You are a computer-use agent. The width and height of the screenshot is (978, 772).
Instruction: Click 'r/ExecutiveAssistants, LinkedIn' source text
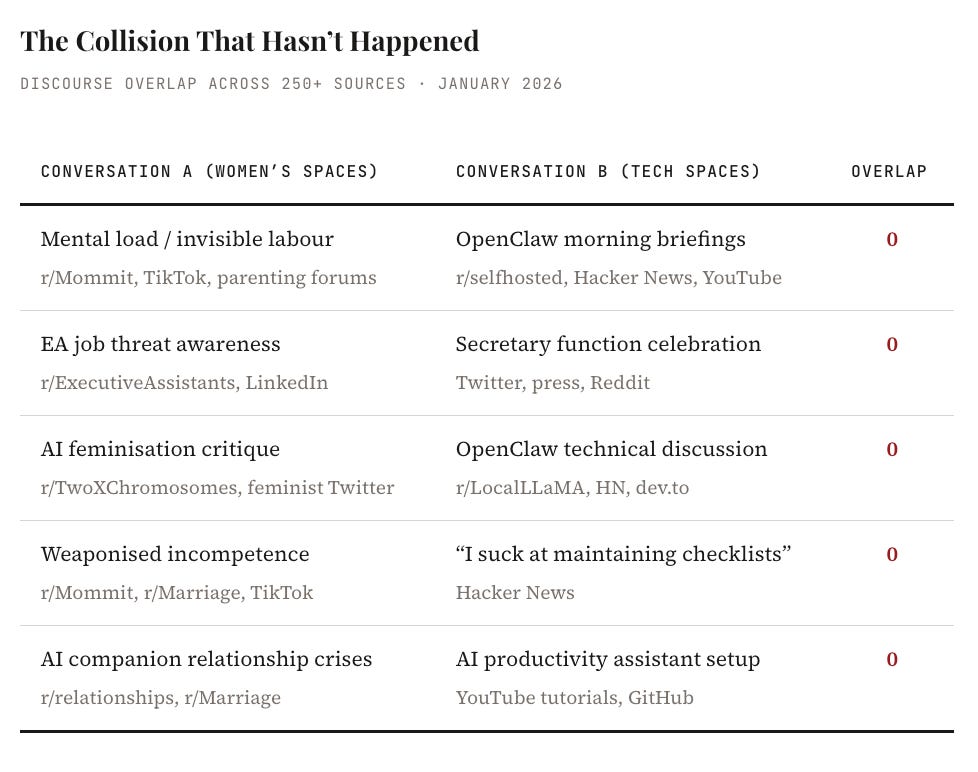tap(184, 382)
